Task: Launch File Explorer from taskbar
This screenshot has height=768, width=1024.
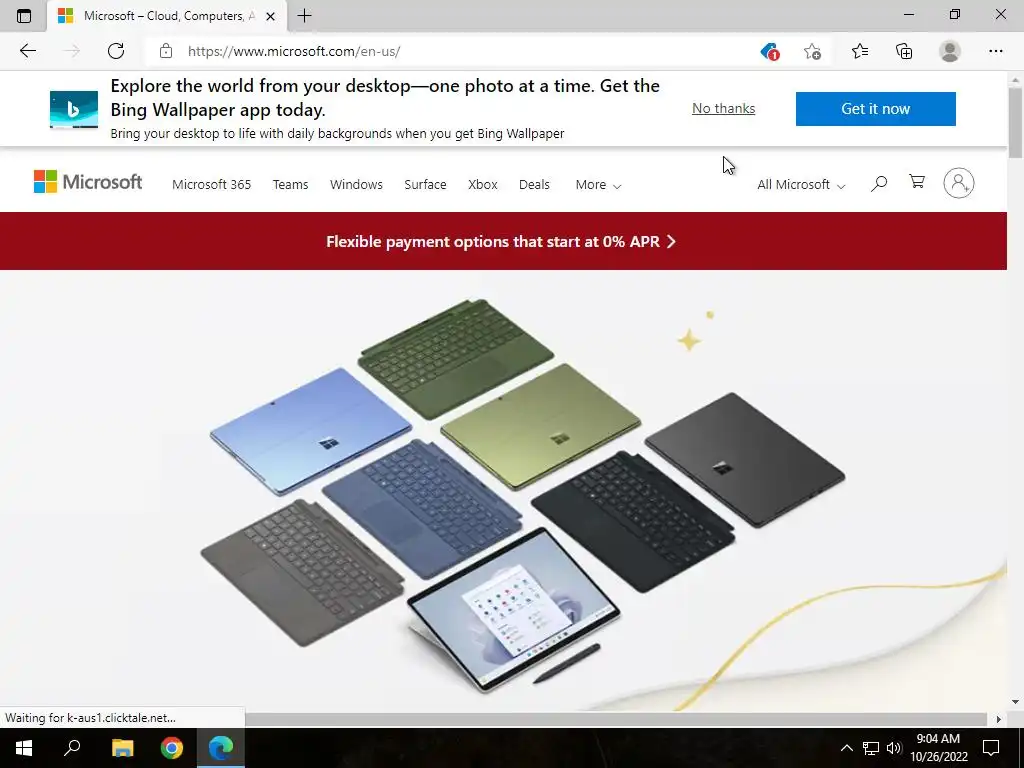Action: pyautogui.click(x=122, y=748)
